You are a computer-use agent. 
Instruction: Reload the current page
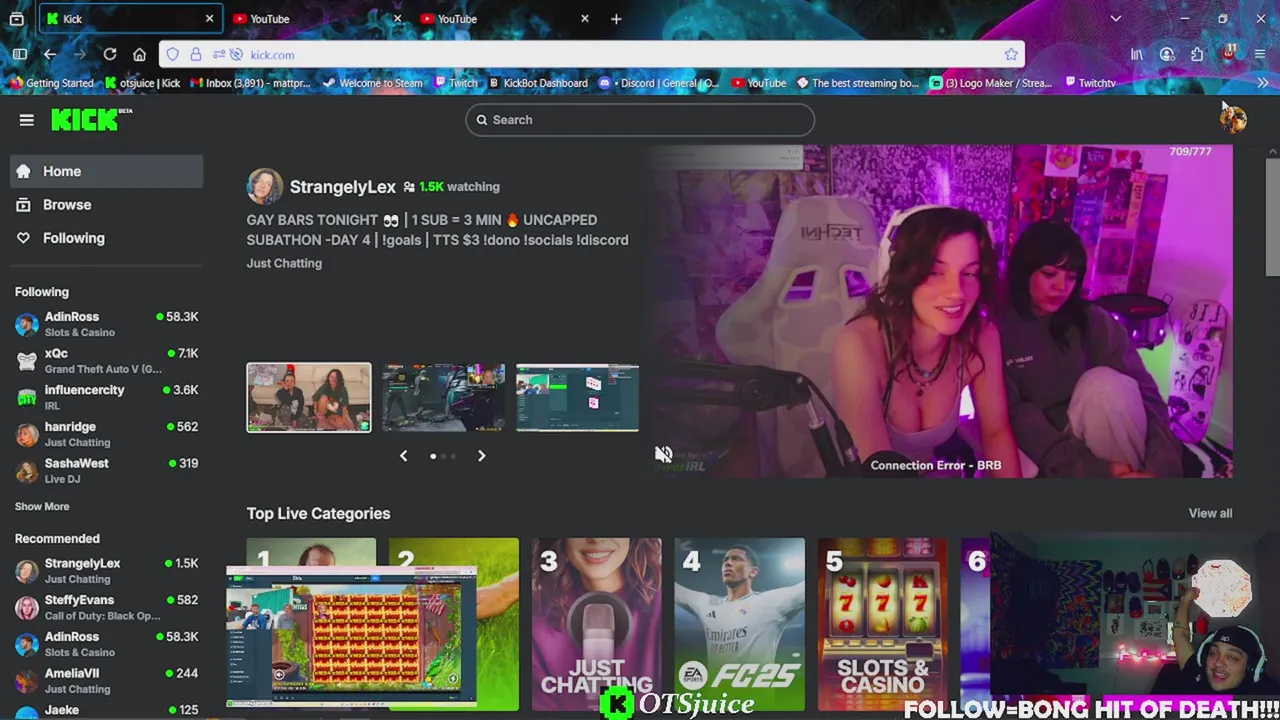pos(110,55)
